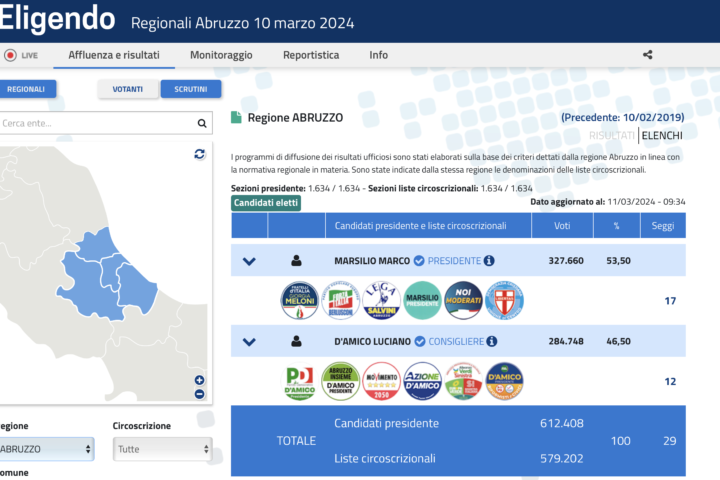Click the Fratelli d'Italia Meloni logo
Viewport: 720px width, 480px height.
299,300
